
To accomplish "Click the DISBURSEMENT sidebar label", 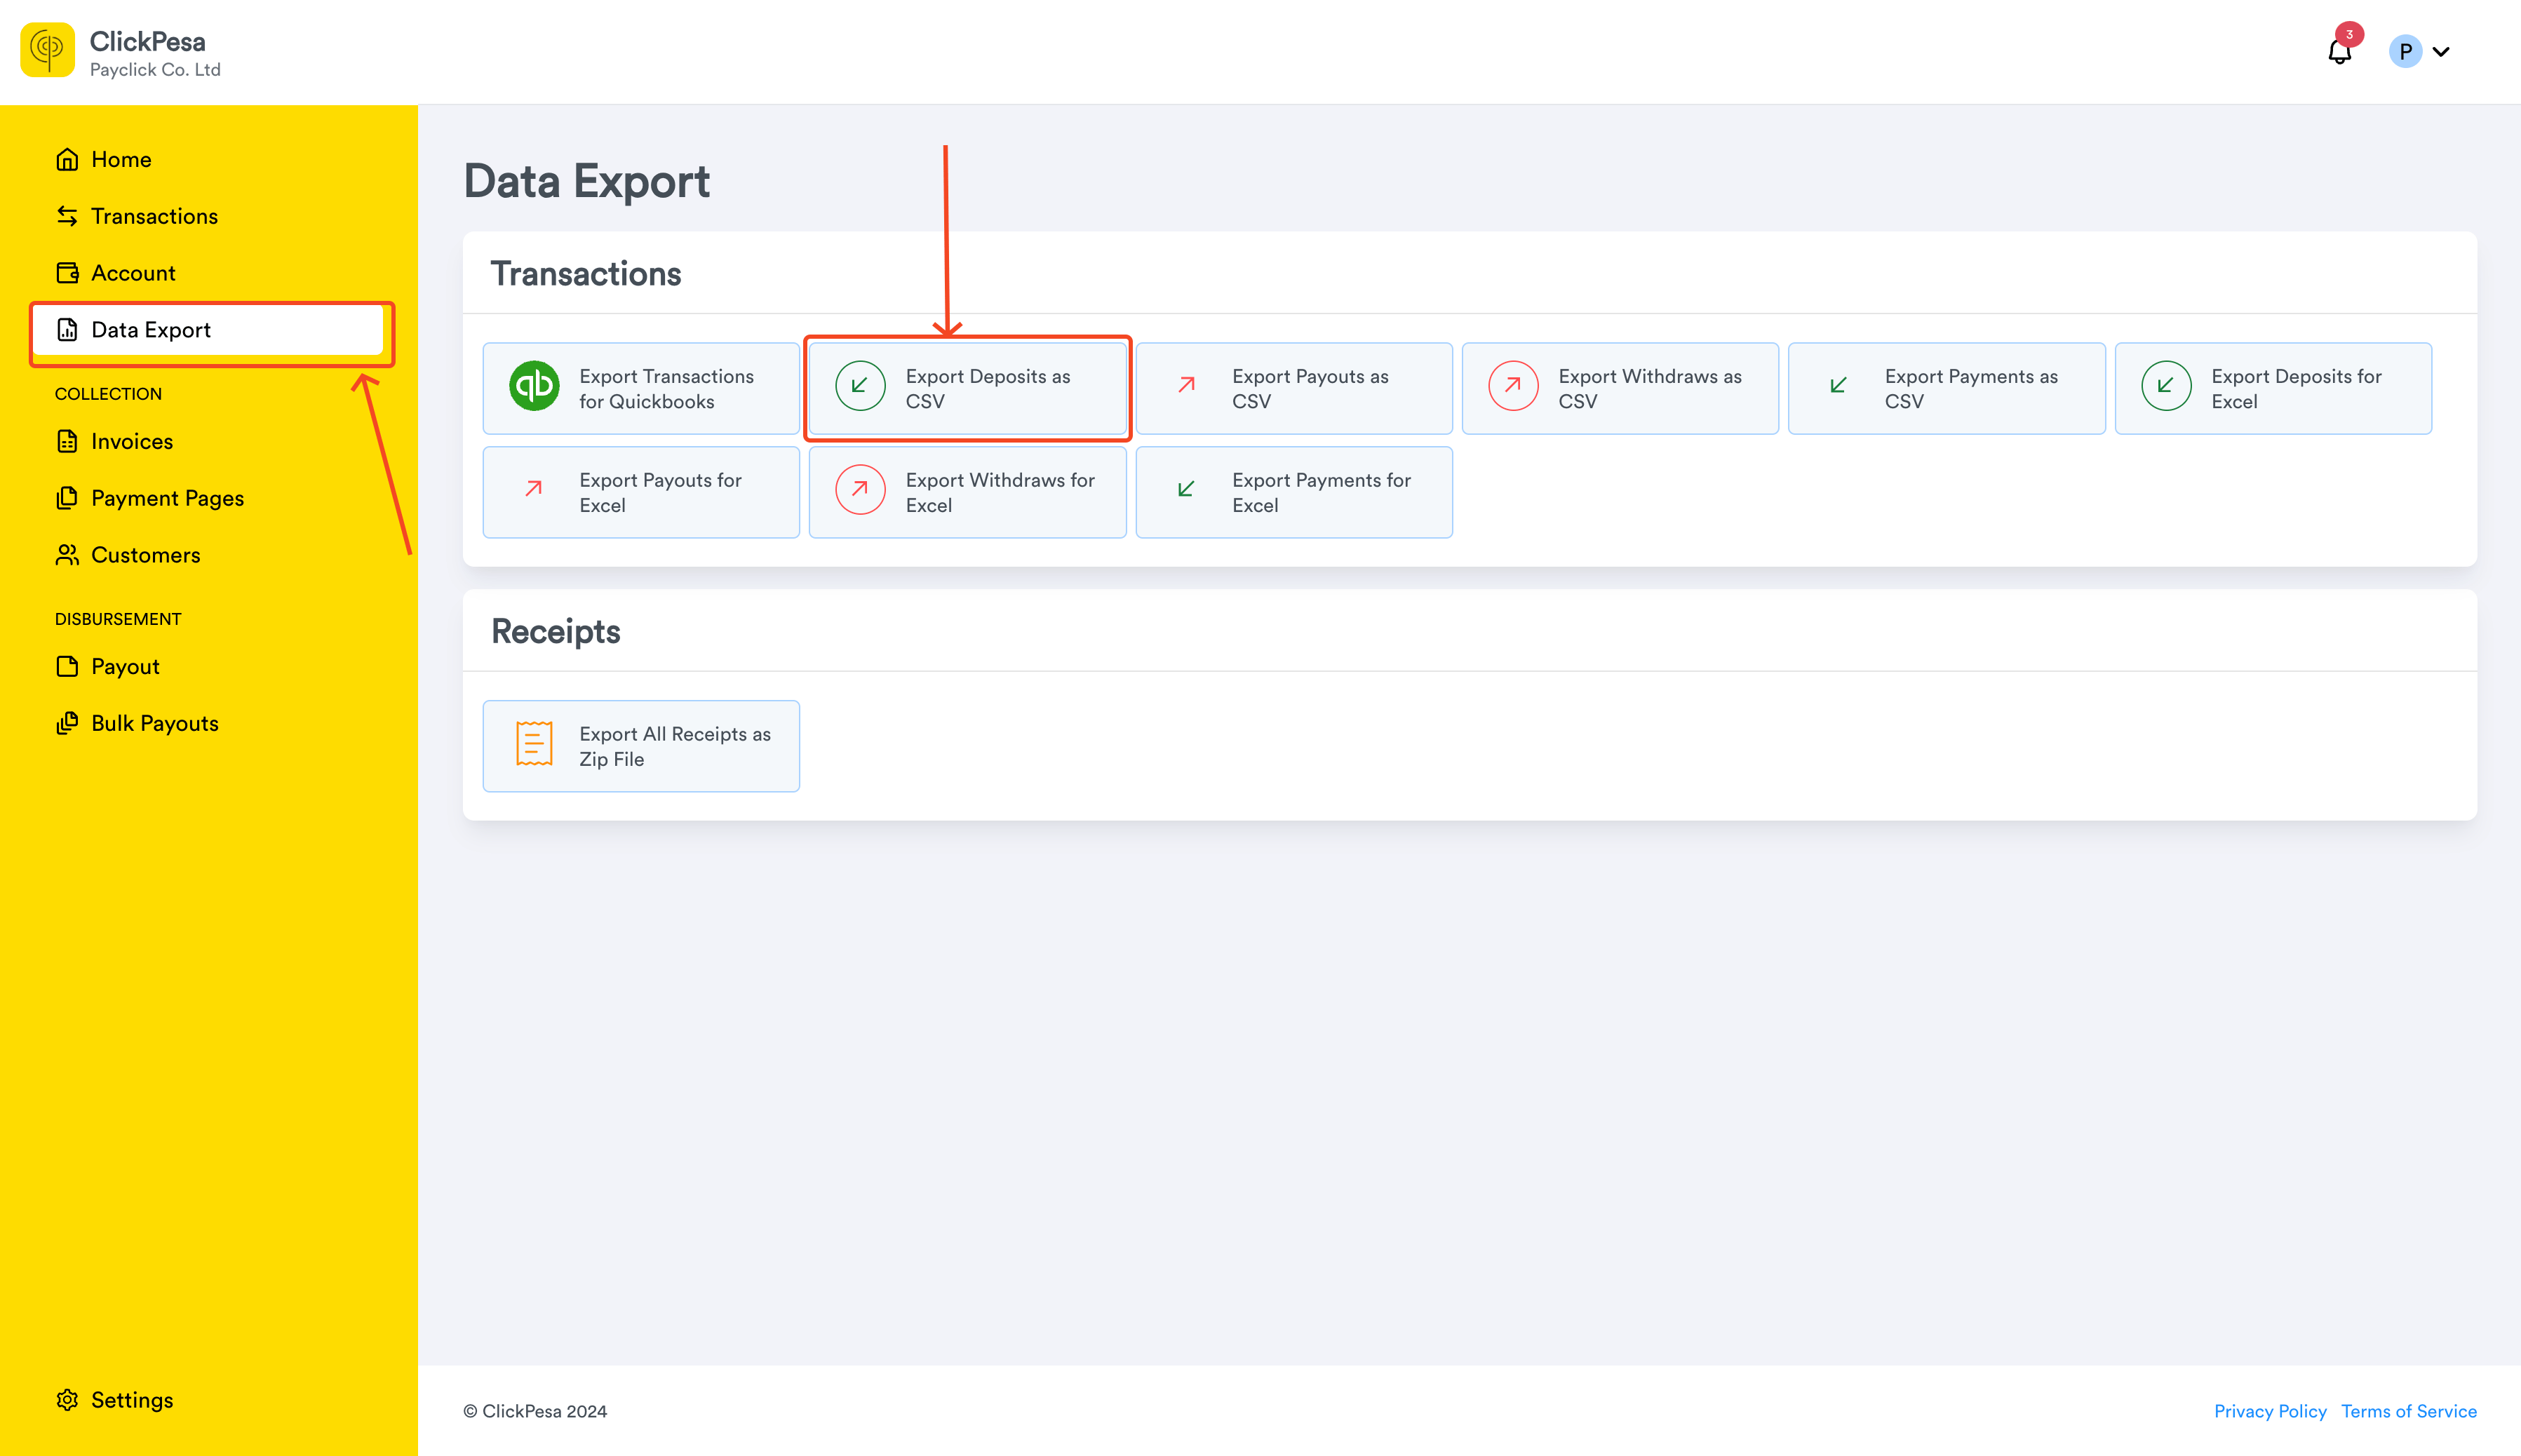I will click(x=118, y=619).
